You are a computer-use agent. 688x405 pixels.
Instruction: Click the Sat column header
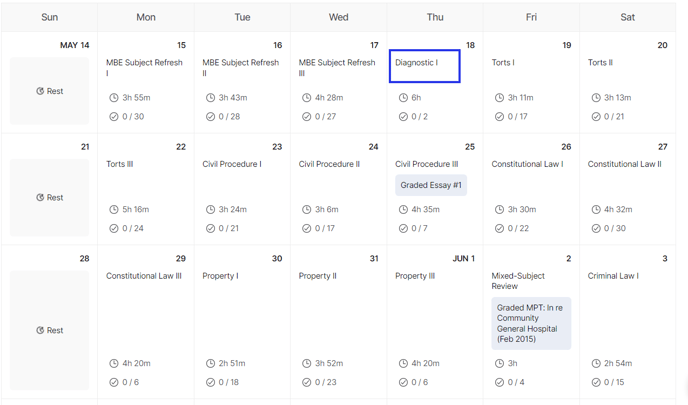[627, 17]
